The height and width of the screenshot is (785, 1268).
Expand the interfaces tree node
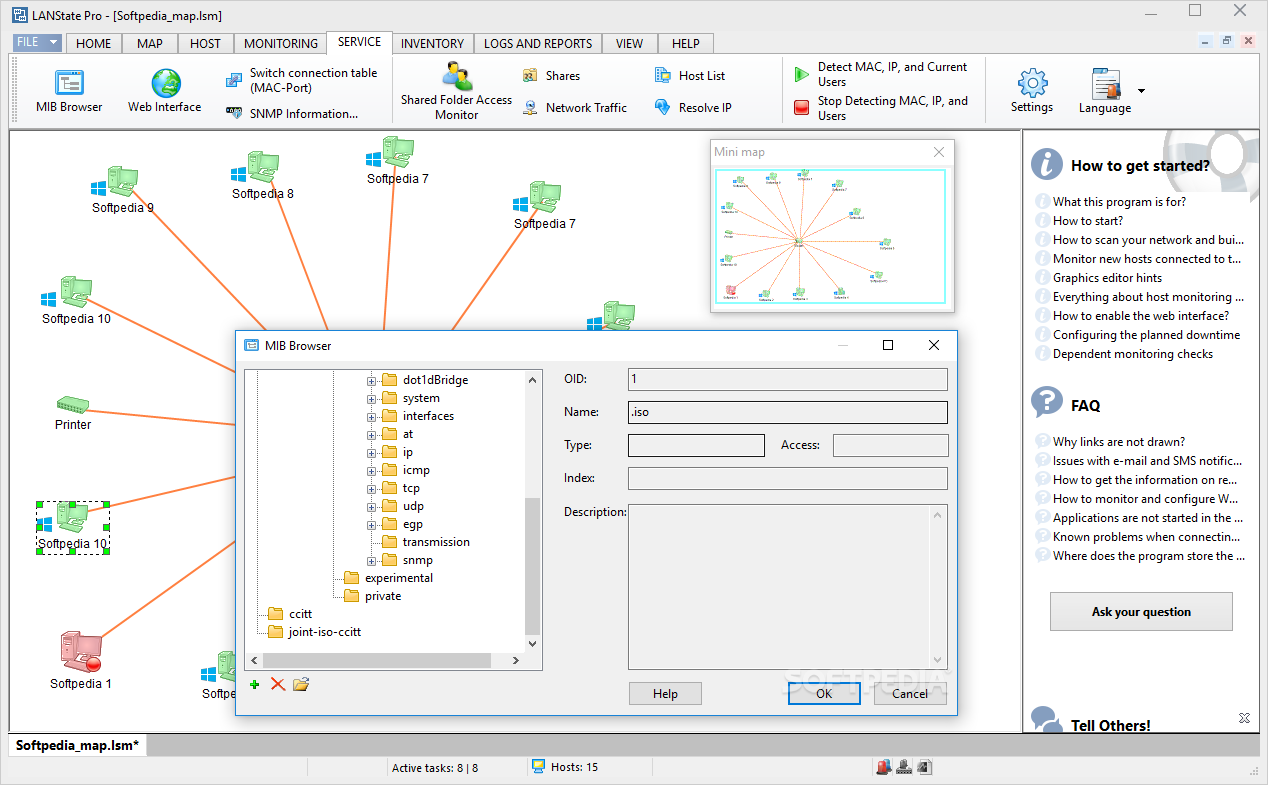click(x=371, y=417)
